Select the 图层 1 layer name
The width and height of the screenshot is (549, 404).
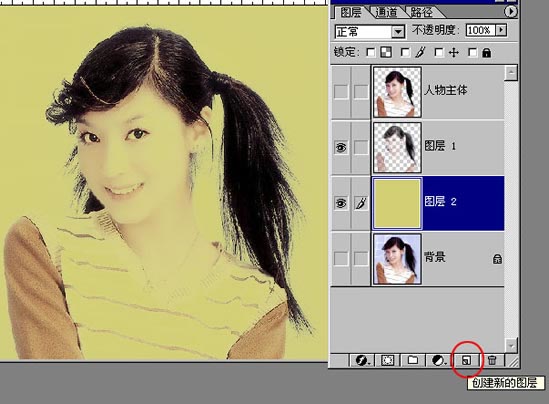point(440,146)
